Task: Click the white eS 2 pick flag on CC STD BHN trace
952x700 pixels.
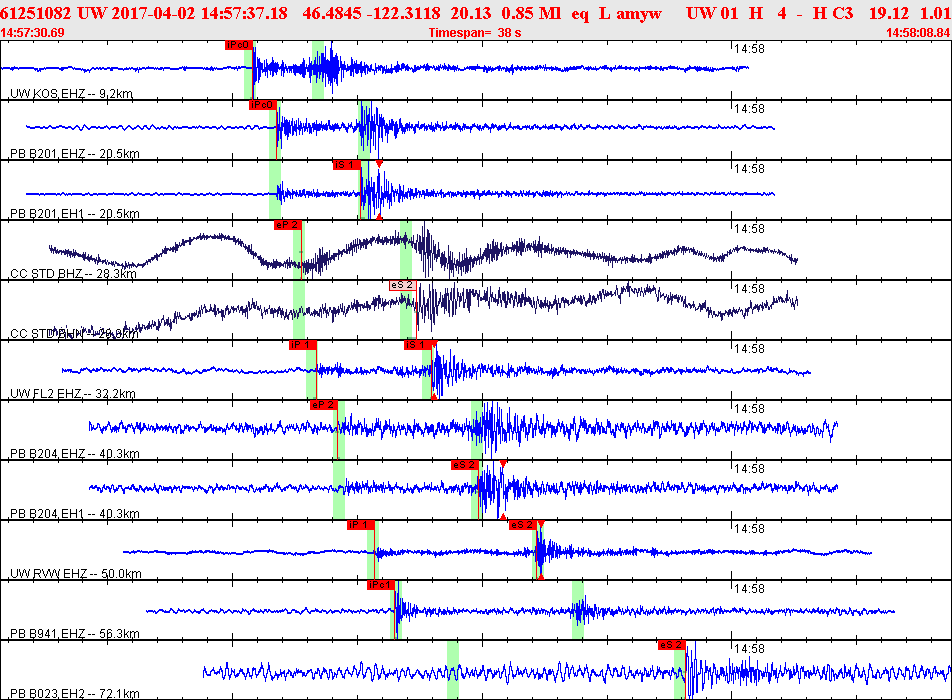Action: tap(403, 285)
